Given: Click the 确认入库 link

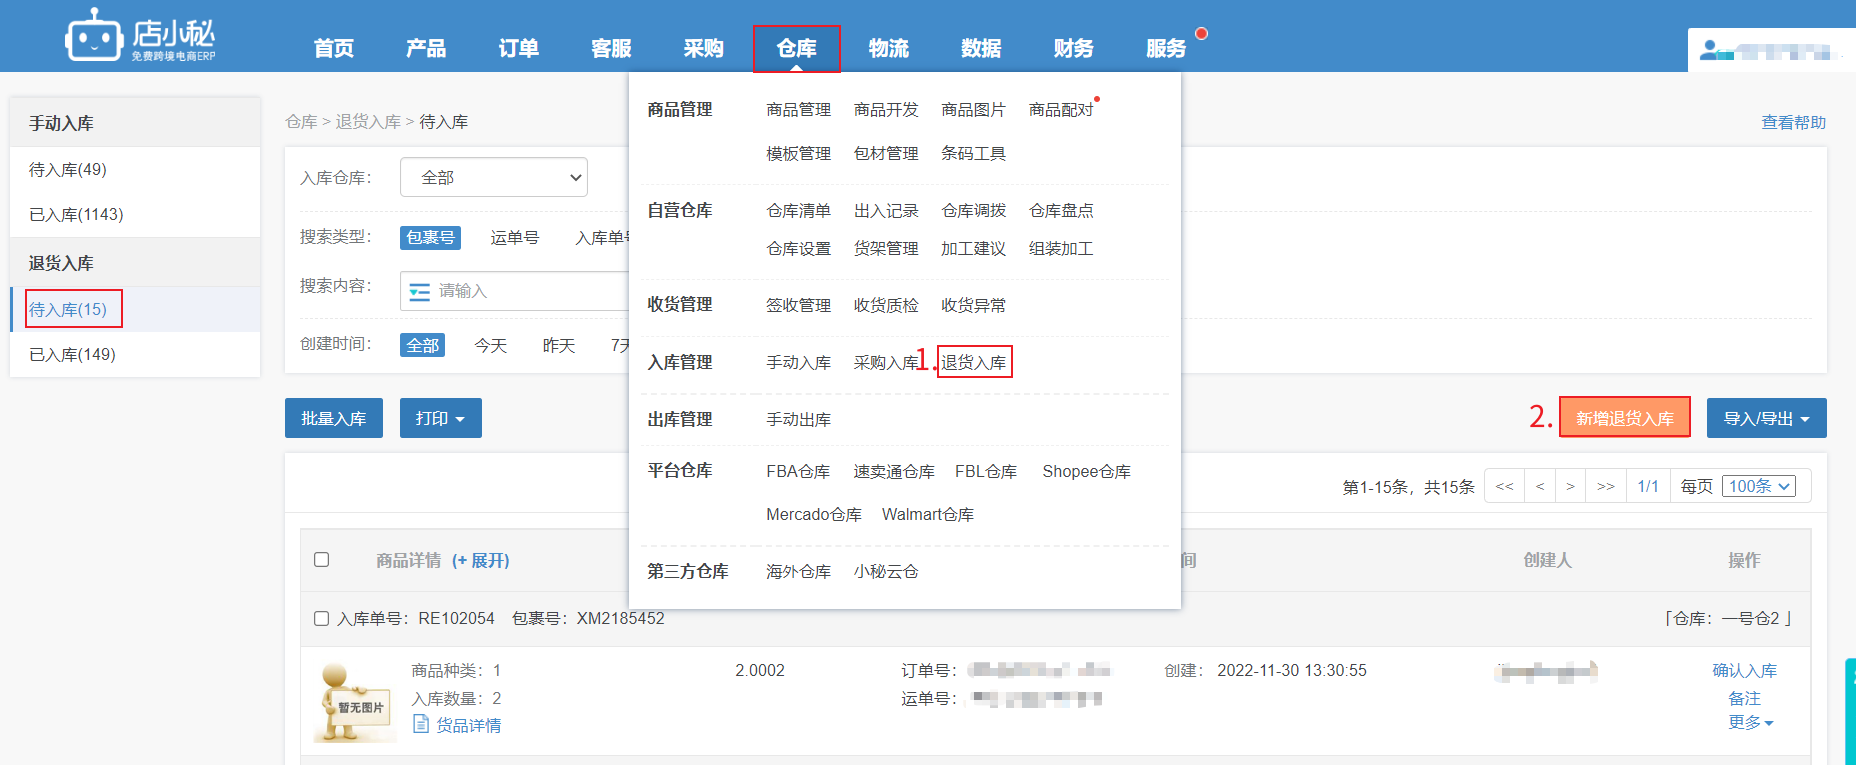Looking at the screenshot, I should [x=1744, y=670].
